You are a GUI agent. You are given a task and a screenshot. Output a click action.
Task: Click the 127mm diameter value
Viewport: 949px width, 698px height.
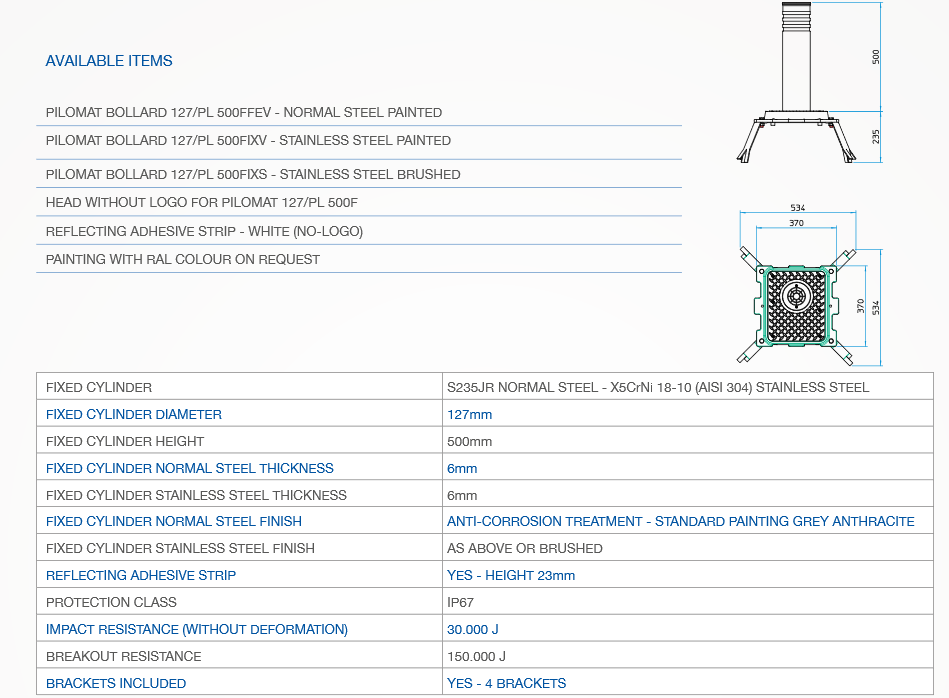[470, 415]
